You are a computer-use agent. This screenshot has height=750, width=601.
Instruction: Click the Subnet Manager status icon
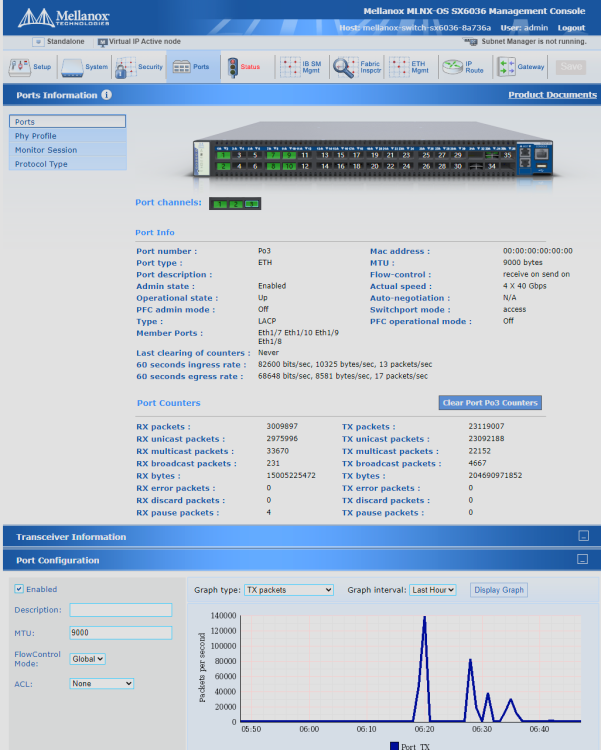[470, 42]
